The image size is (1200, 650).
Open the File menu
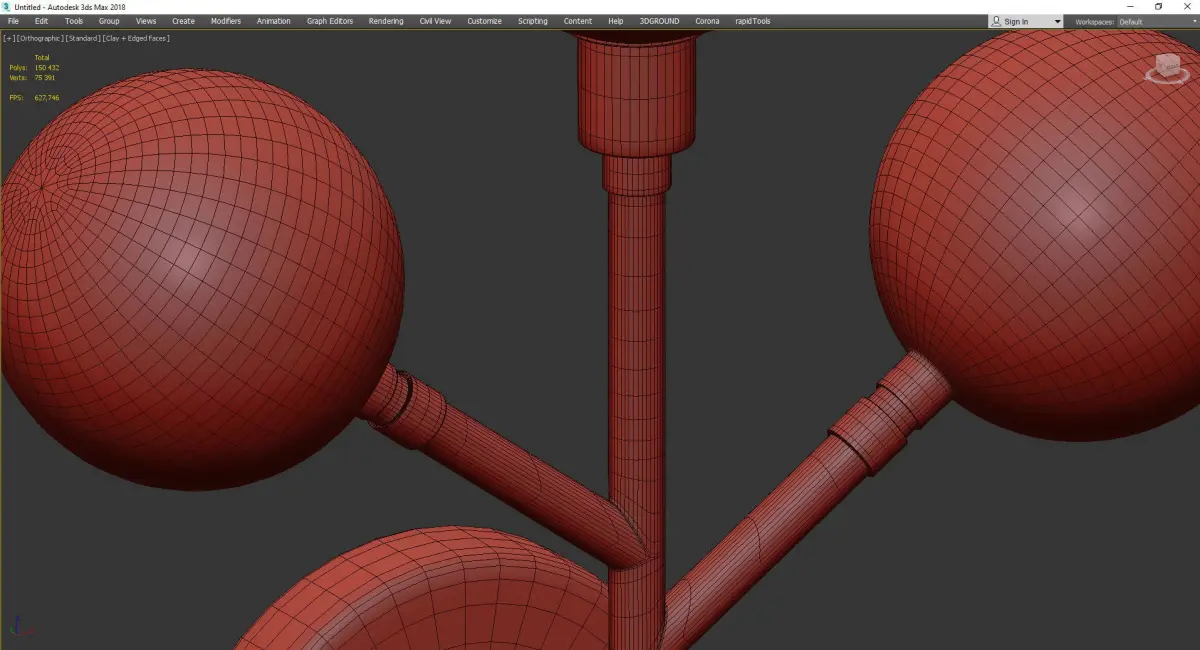[x=13, y=21]
